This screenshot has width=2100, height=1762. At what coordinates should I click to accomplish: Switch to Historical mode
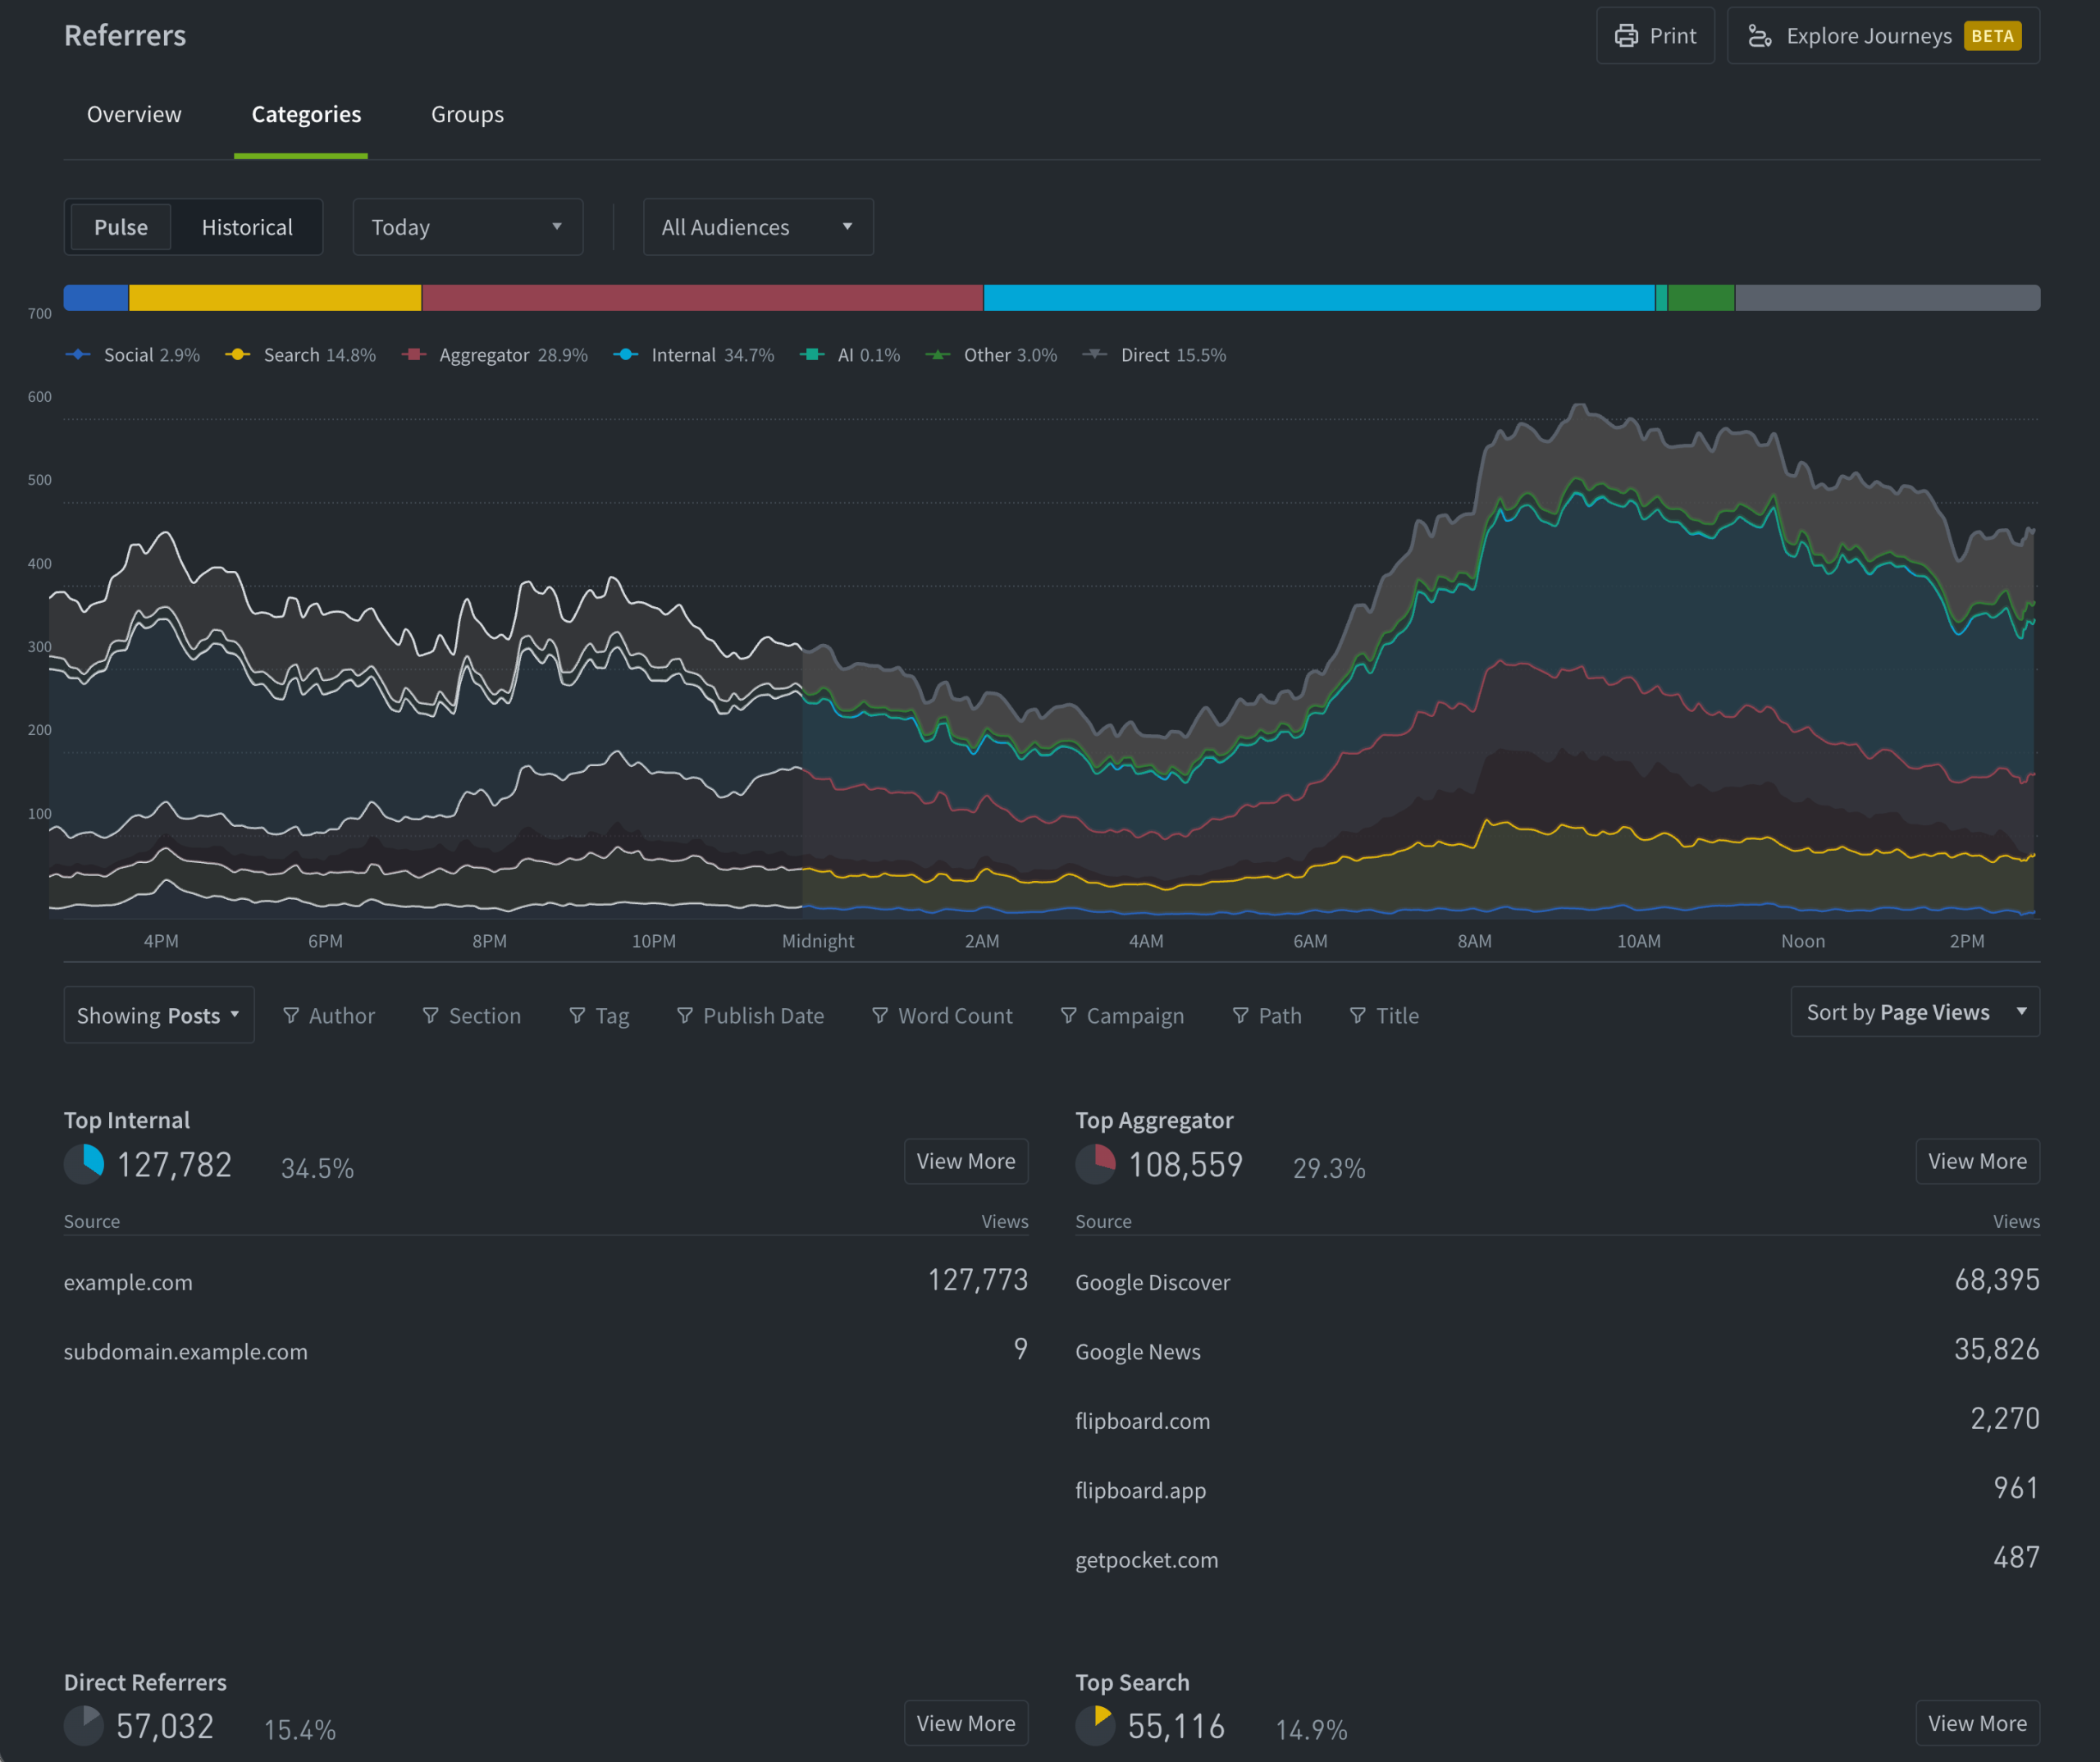247,227
